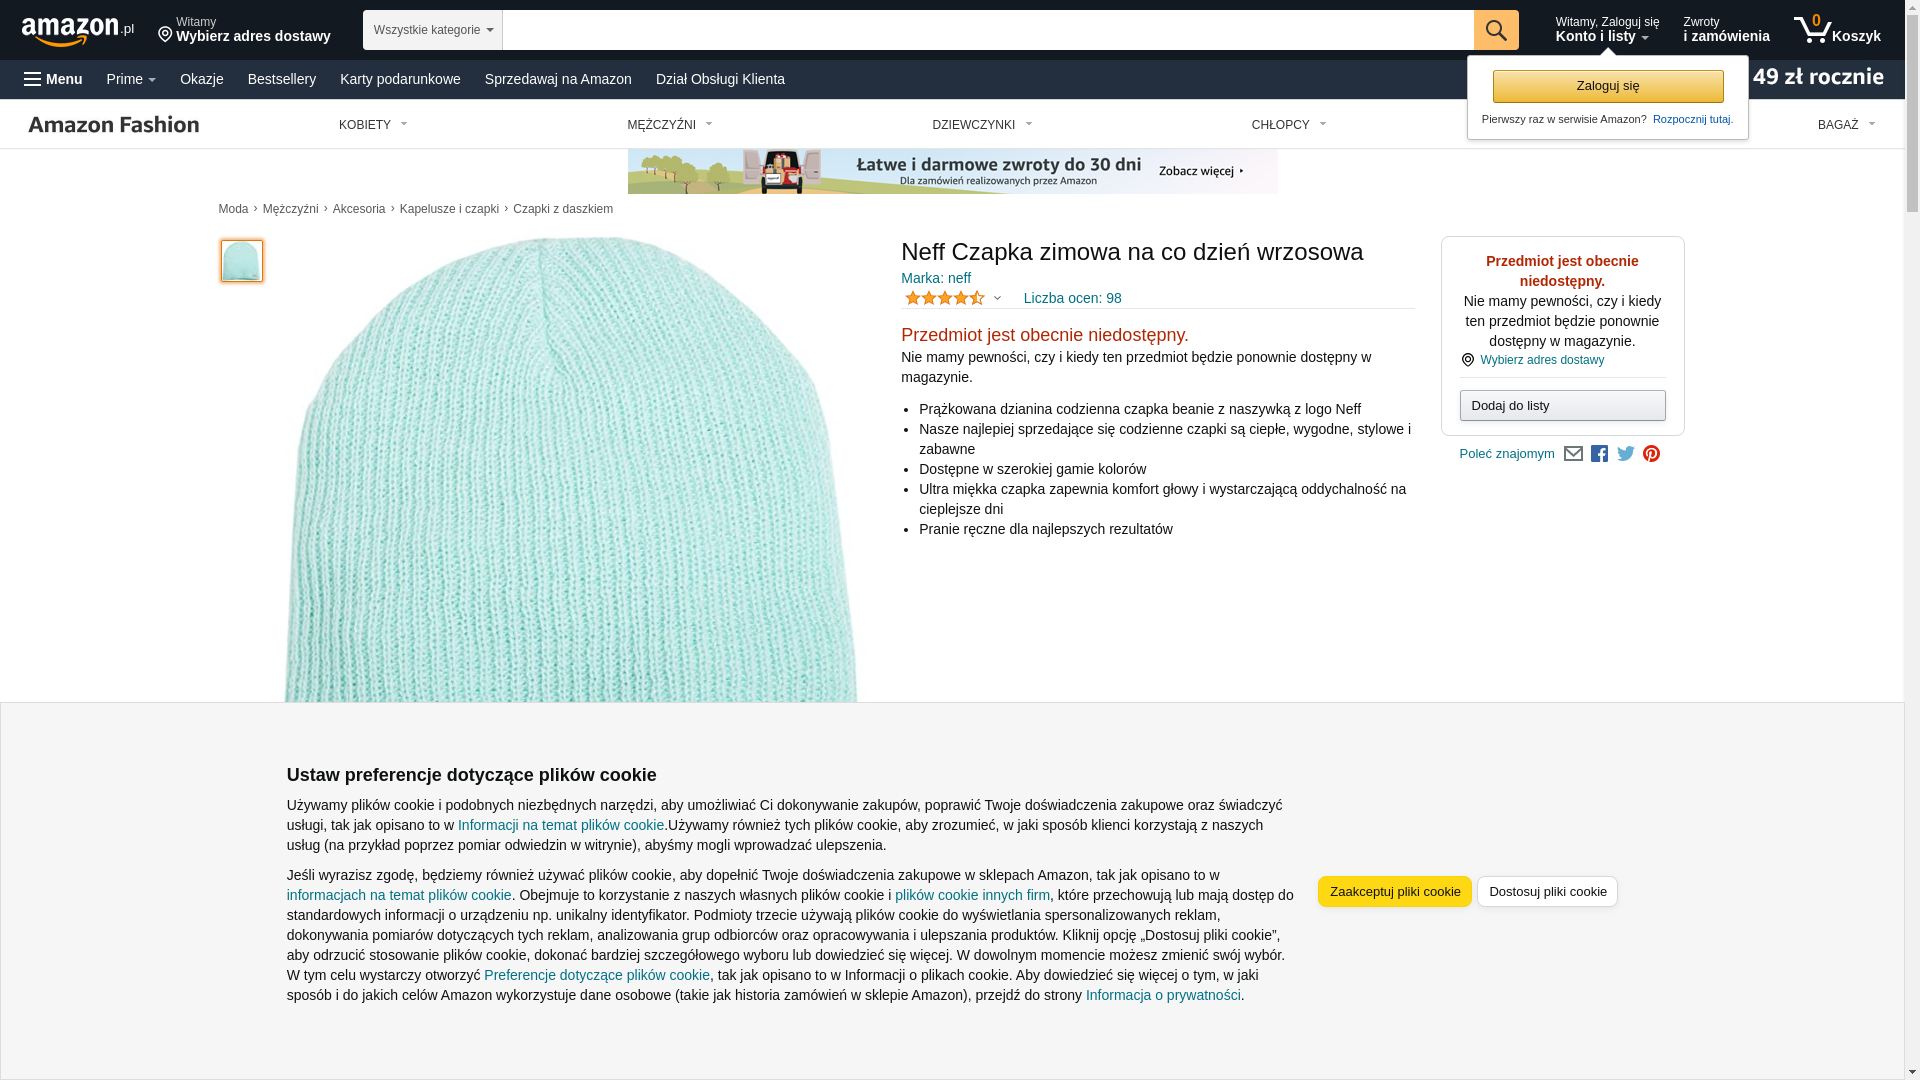Expand the KOBIETY fashion menu
The height and width of the screenshot is (1080, 1920).
point(373,125)
